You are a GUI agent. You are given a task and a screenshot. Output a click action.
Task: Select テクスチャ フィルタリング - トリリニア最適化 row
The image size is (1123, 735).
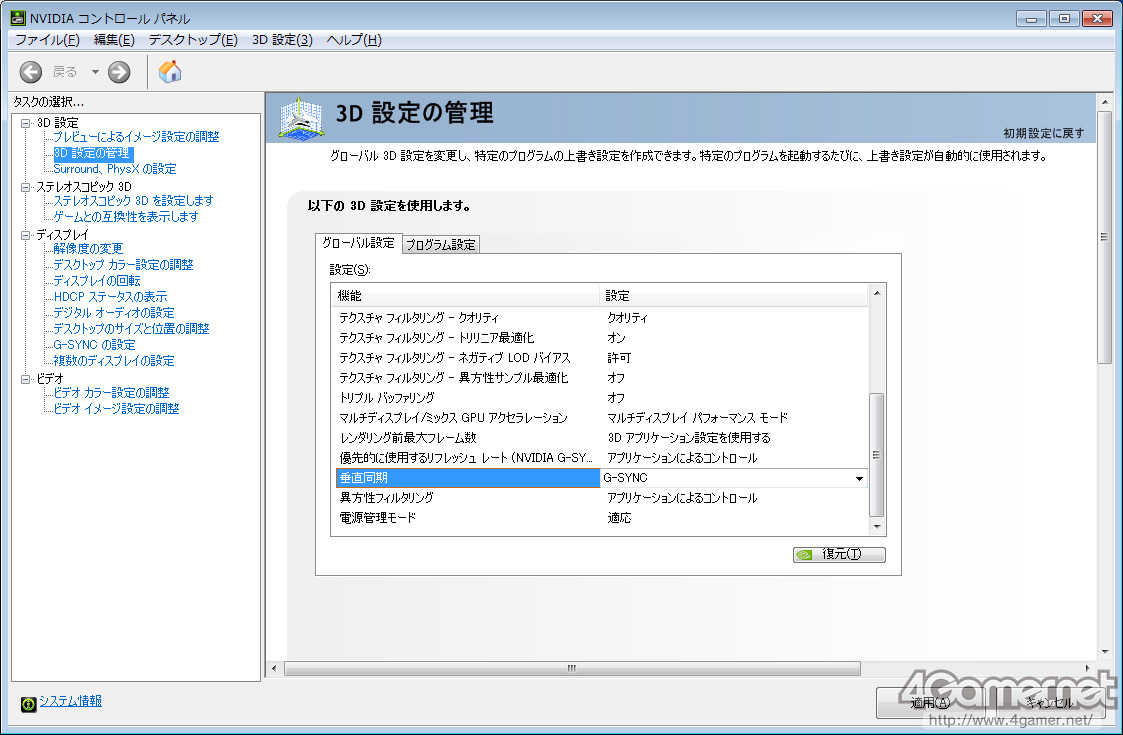(x=602, y=337)
